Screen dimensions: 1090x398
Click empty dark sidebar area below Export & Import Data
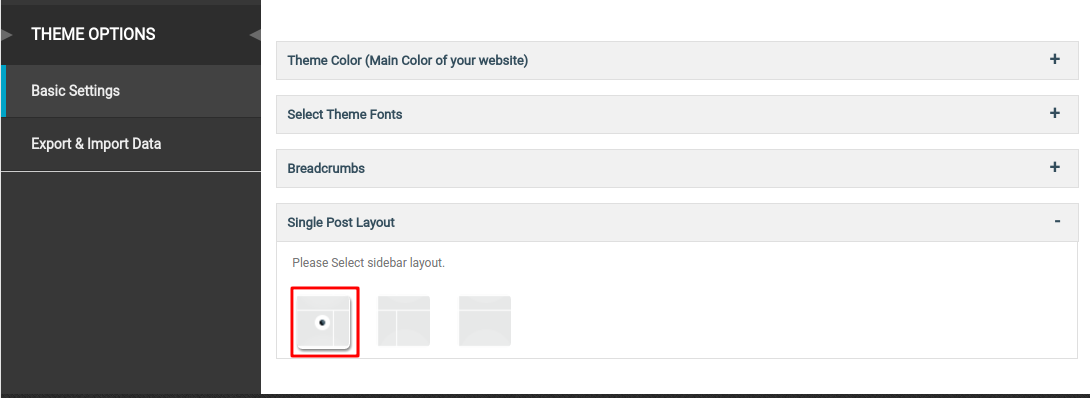[x=131, y=282]
